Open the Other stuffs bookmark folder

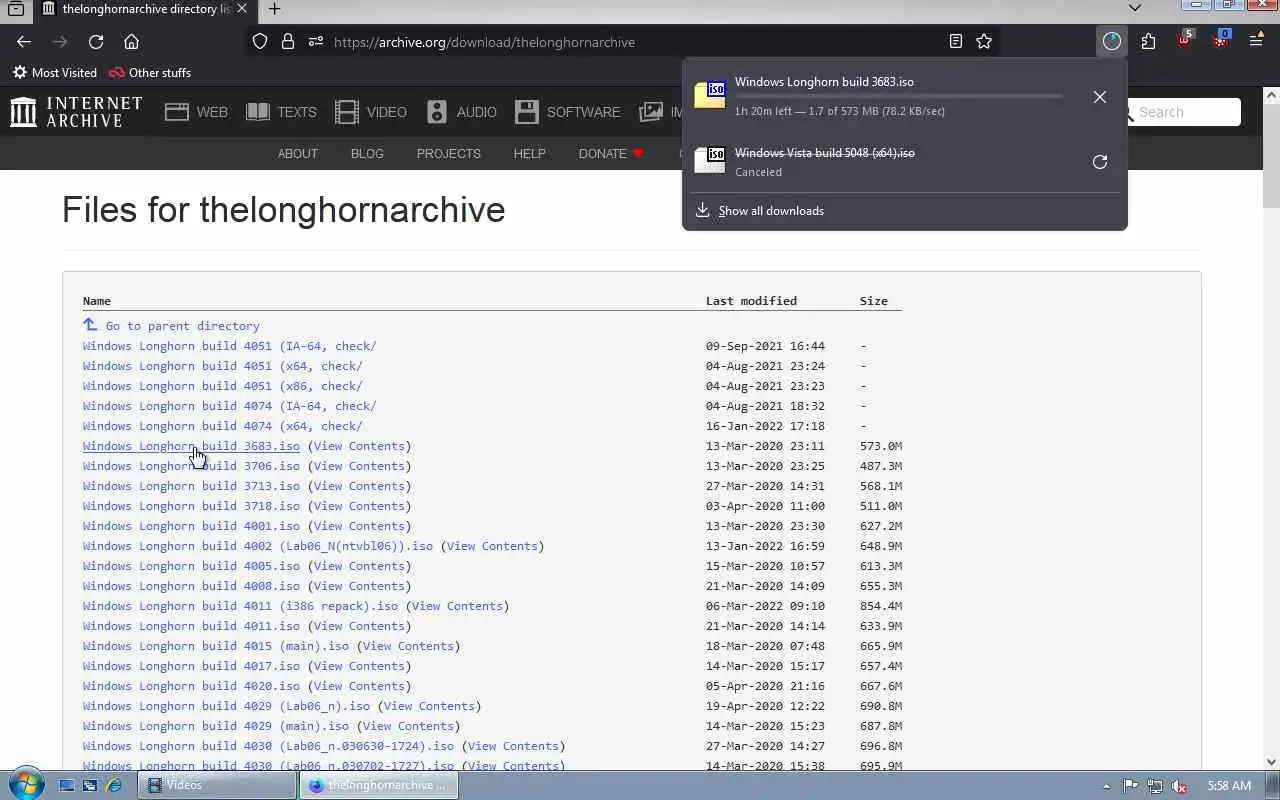150,73
